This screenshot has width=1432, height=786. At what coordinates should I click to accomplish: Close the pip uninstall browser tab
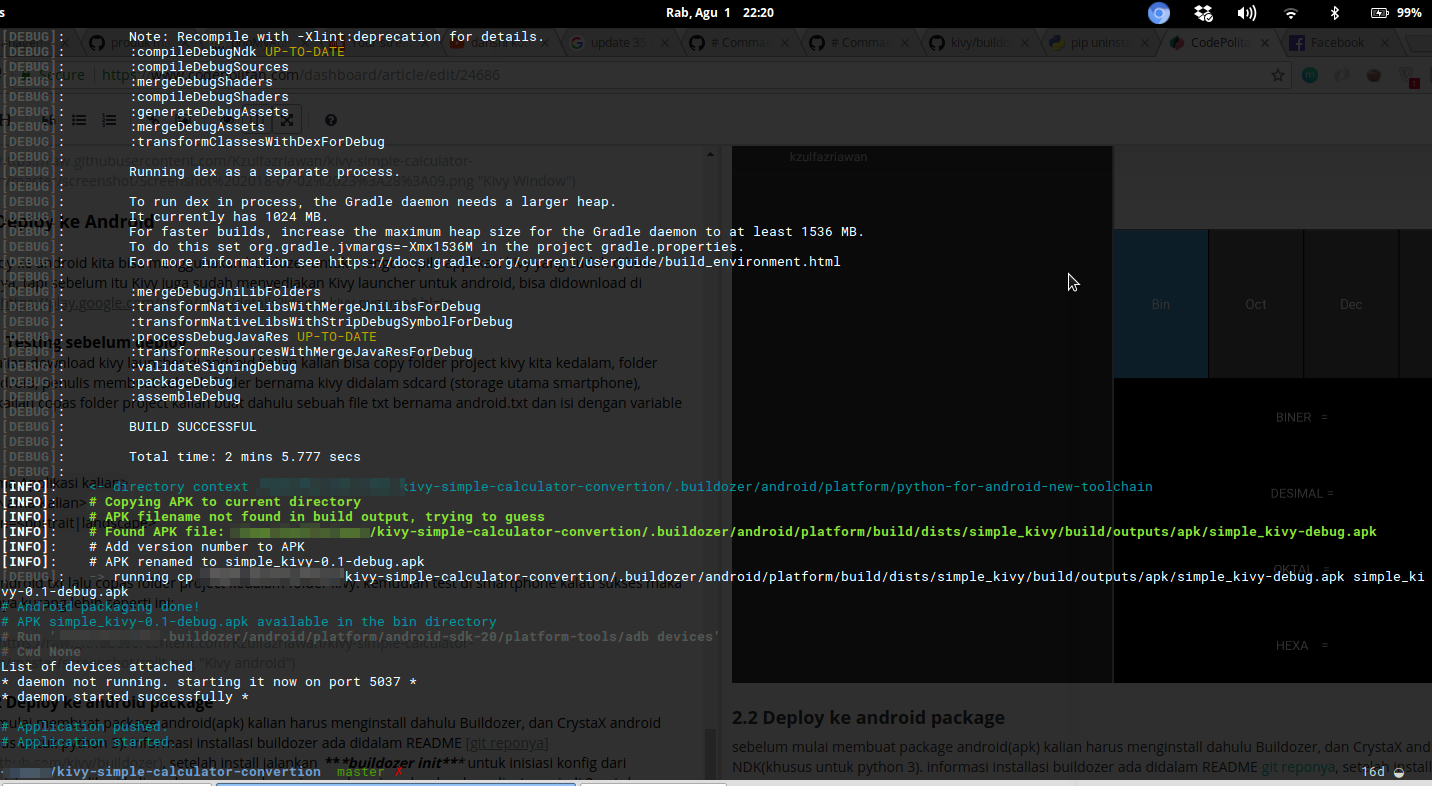click(1145, 43)
